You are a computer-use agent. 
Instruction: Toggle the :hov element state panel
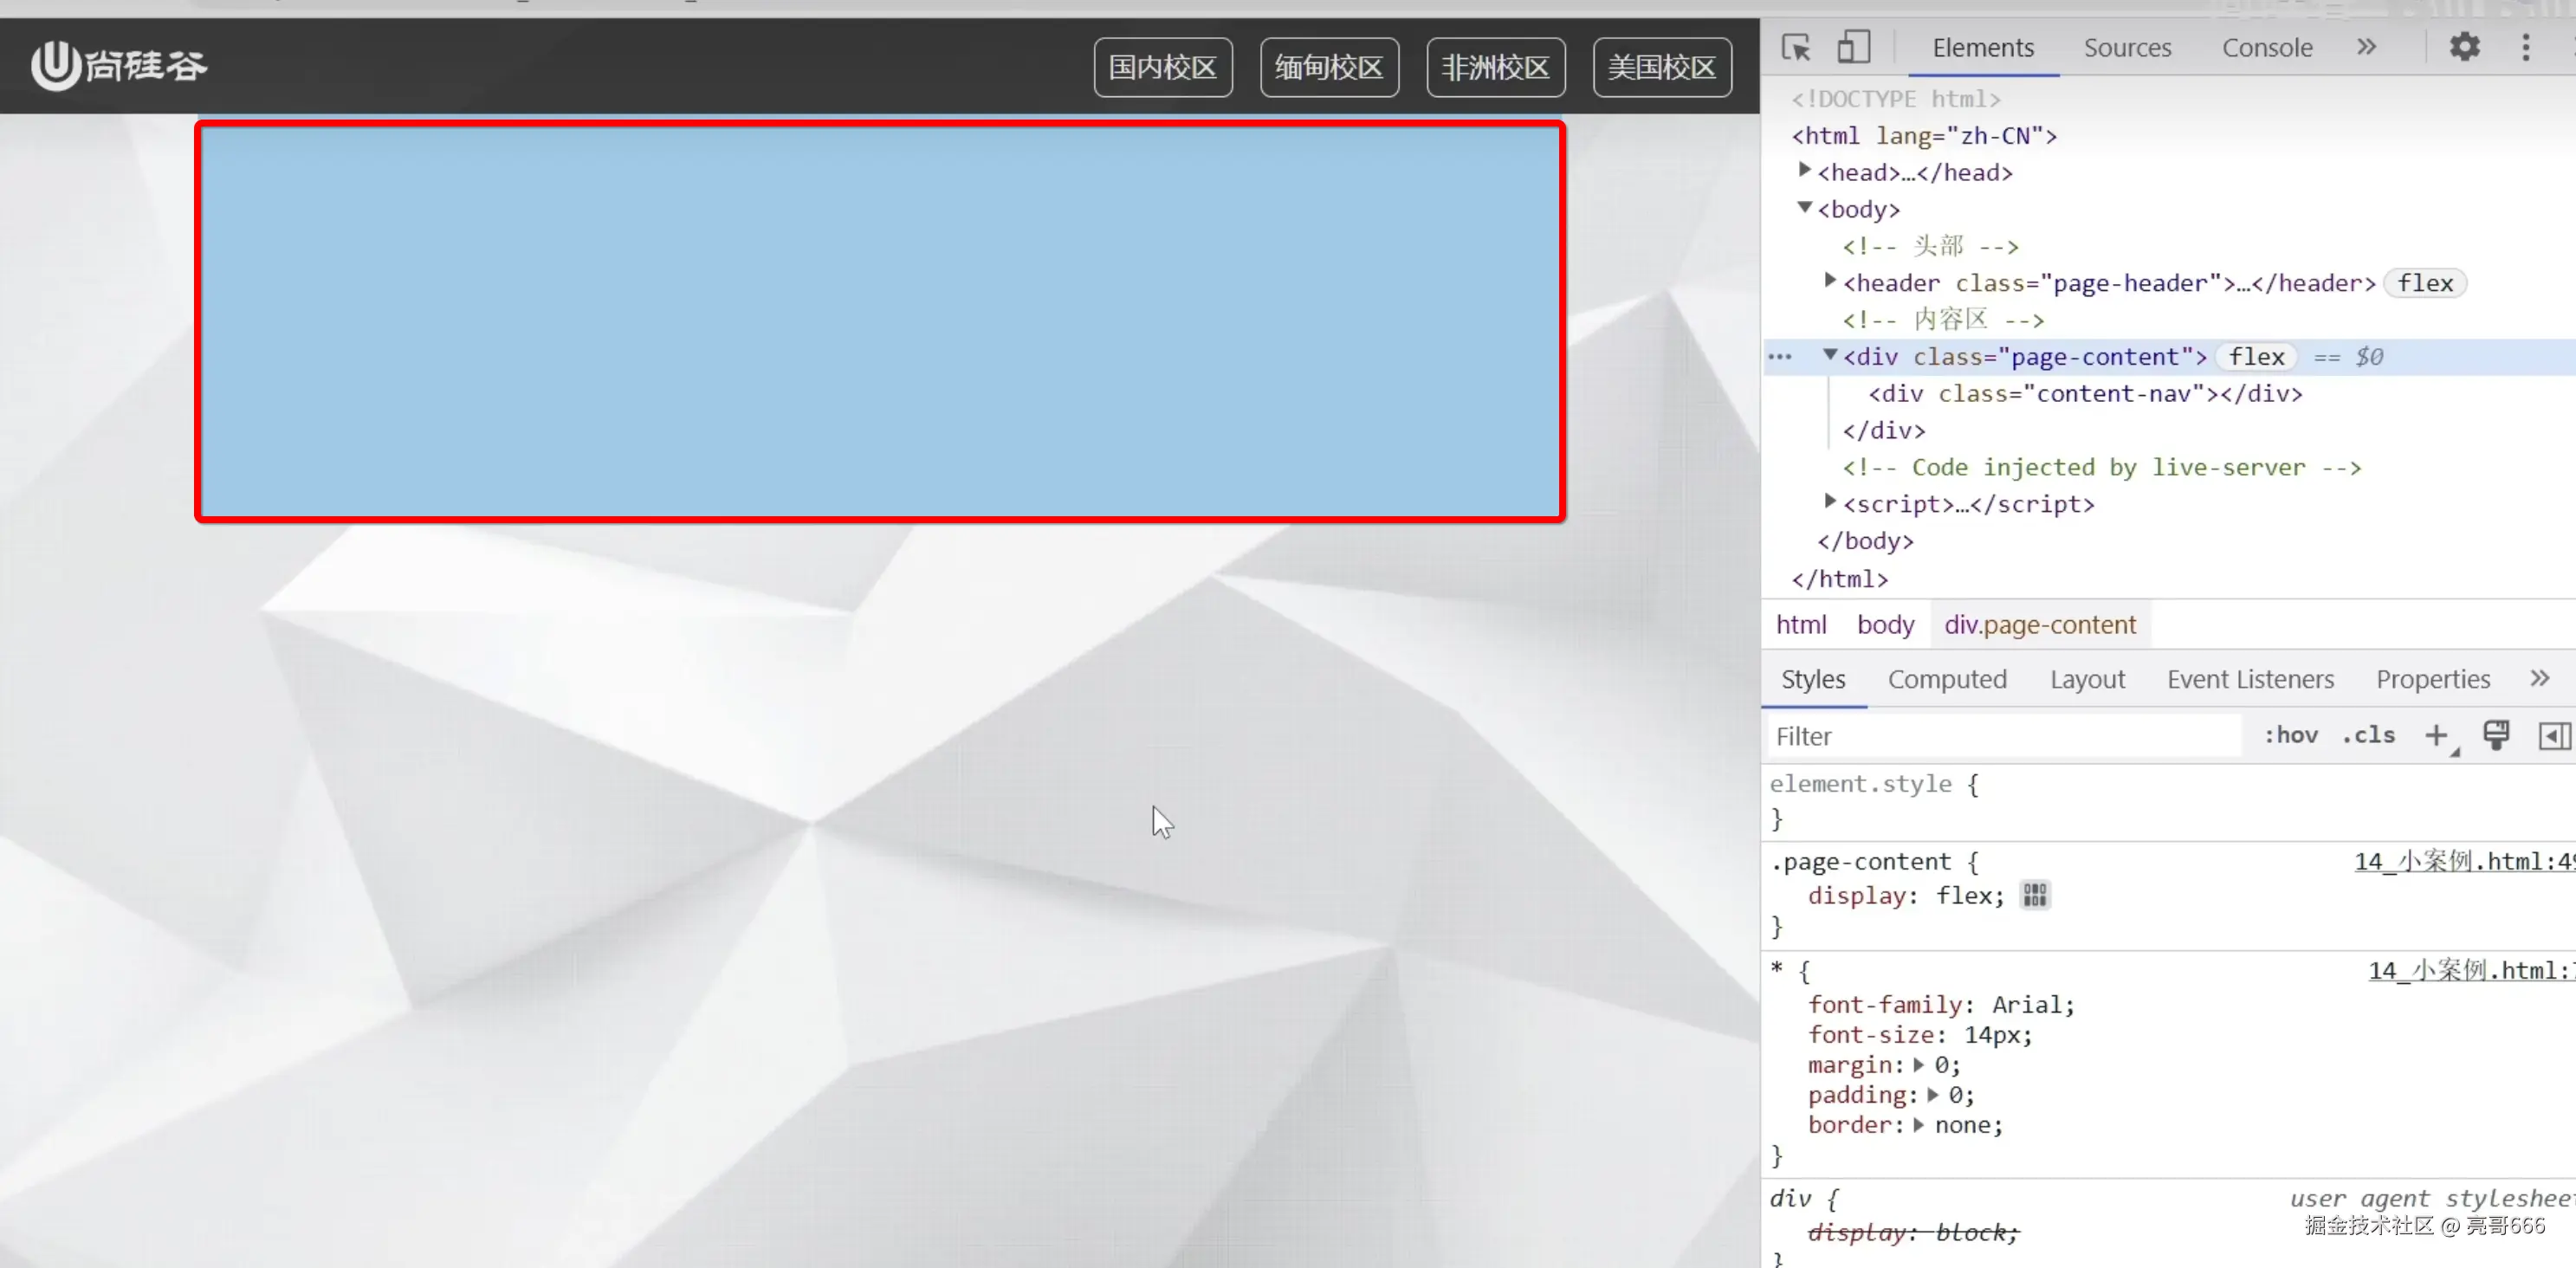pos(2290,736)
